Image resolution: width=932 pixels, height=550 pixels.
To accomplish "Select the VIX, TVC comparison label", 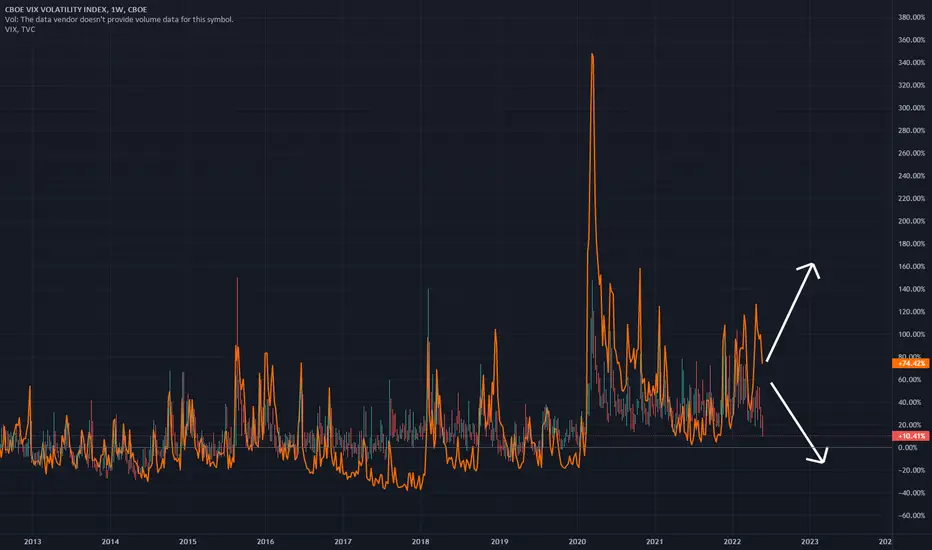I will coord(20,29).
